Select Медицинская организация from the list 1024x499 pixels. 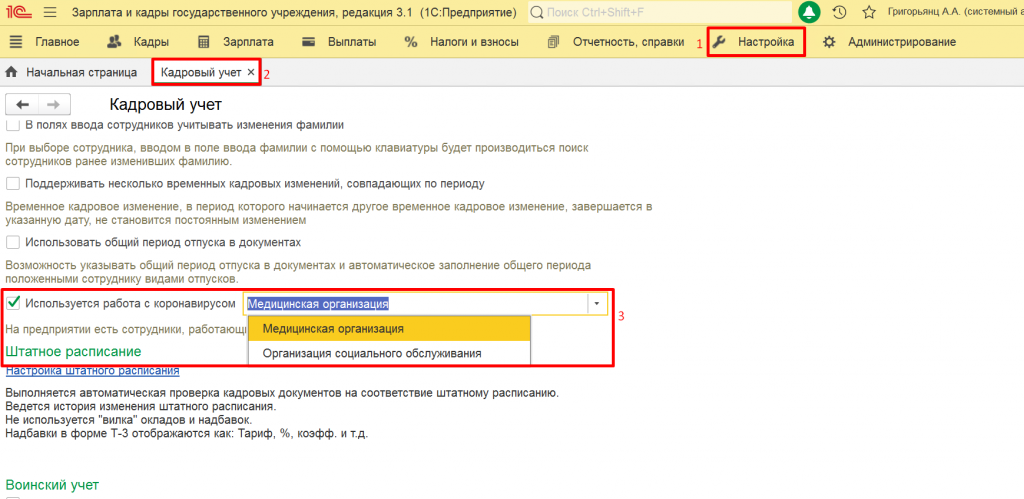coord(389,329)
